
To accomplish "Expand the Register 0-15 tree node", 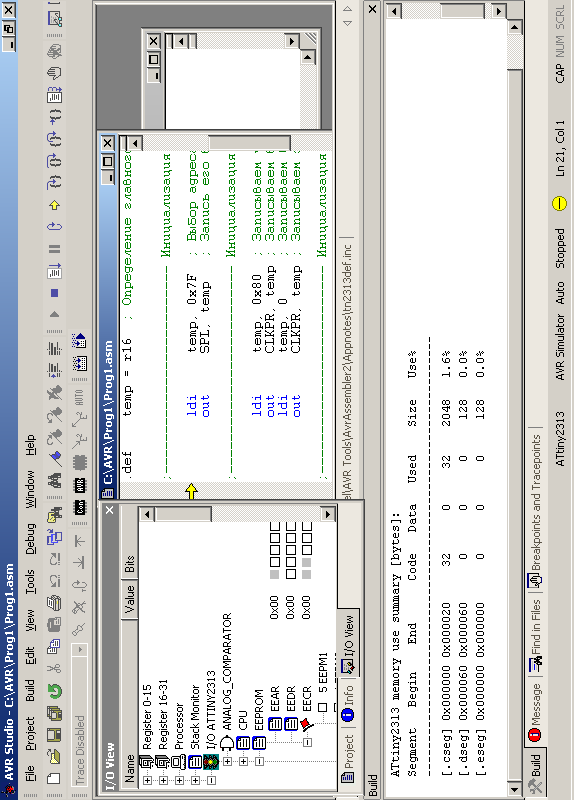I will point(147,781).
